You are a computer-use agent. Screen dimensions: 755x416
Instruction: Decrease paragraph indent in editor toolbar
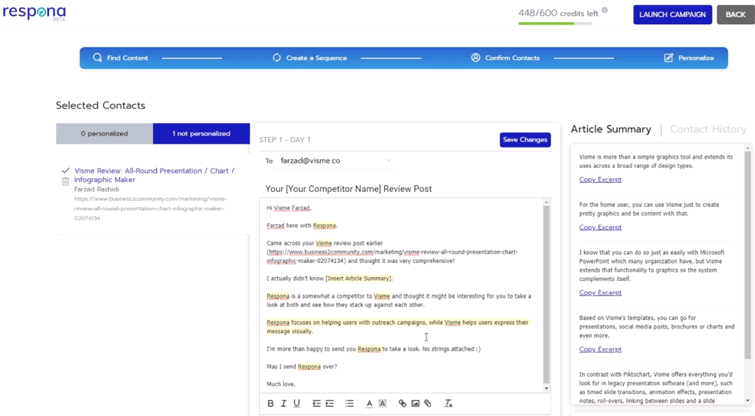coord(316,403)
